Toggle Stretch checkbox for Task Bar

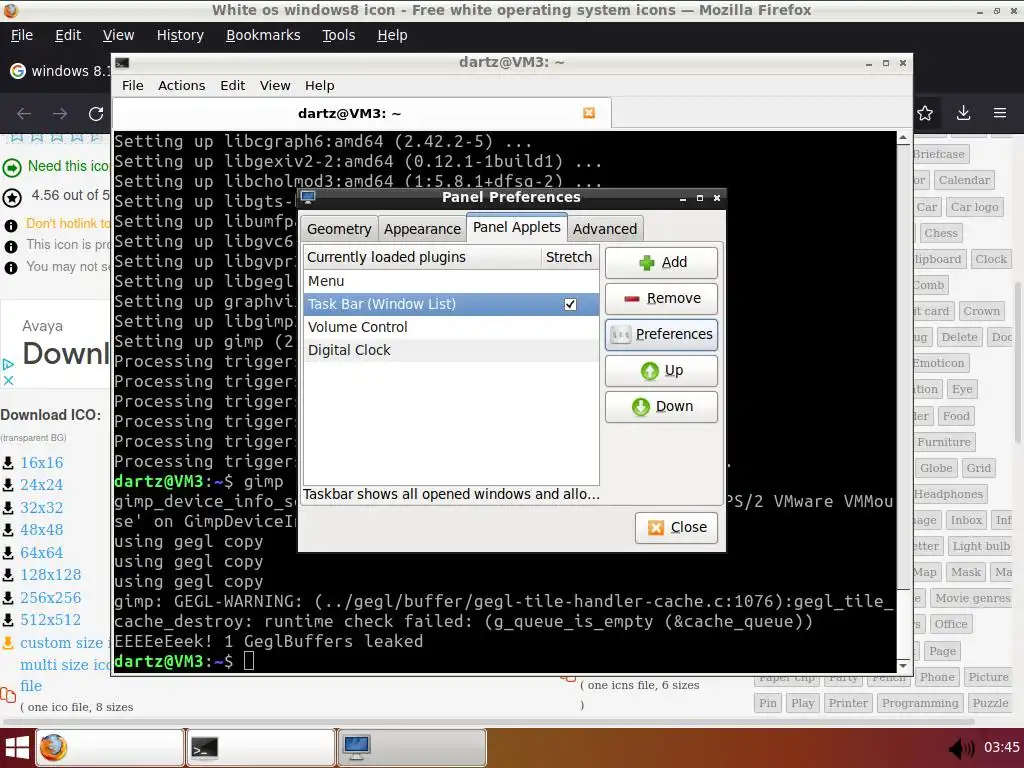coord(570,304)
